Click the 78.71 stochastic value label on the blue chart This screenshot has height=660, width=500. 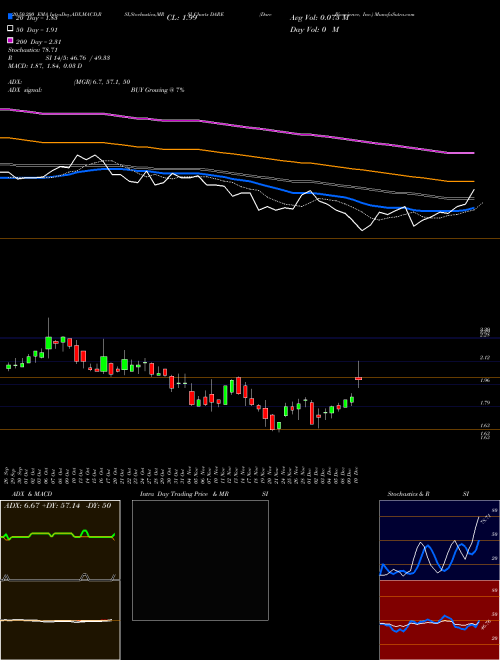click(x=484, y=519)
